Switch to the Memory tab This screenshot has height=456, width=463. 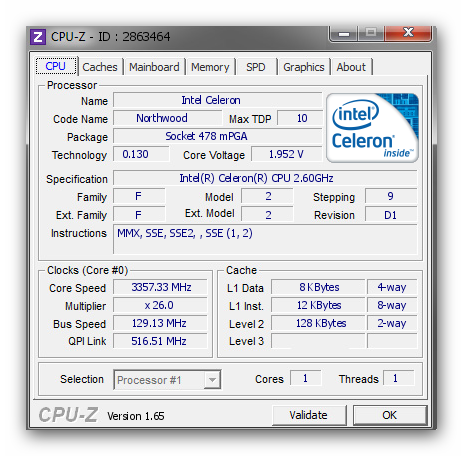(x=210, y=67)
